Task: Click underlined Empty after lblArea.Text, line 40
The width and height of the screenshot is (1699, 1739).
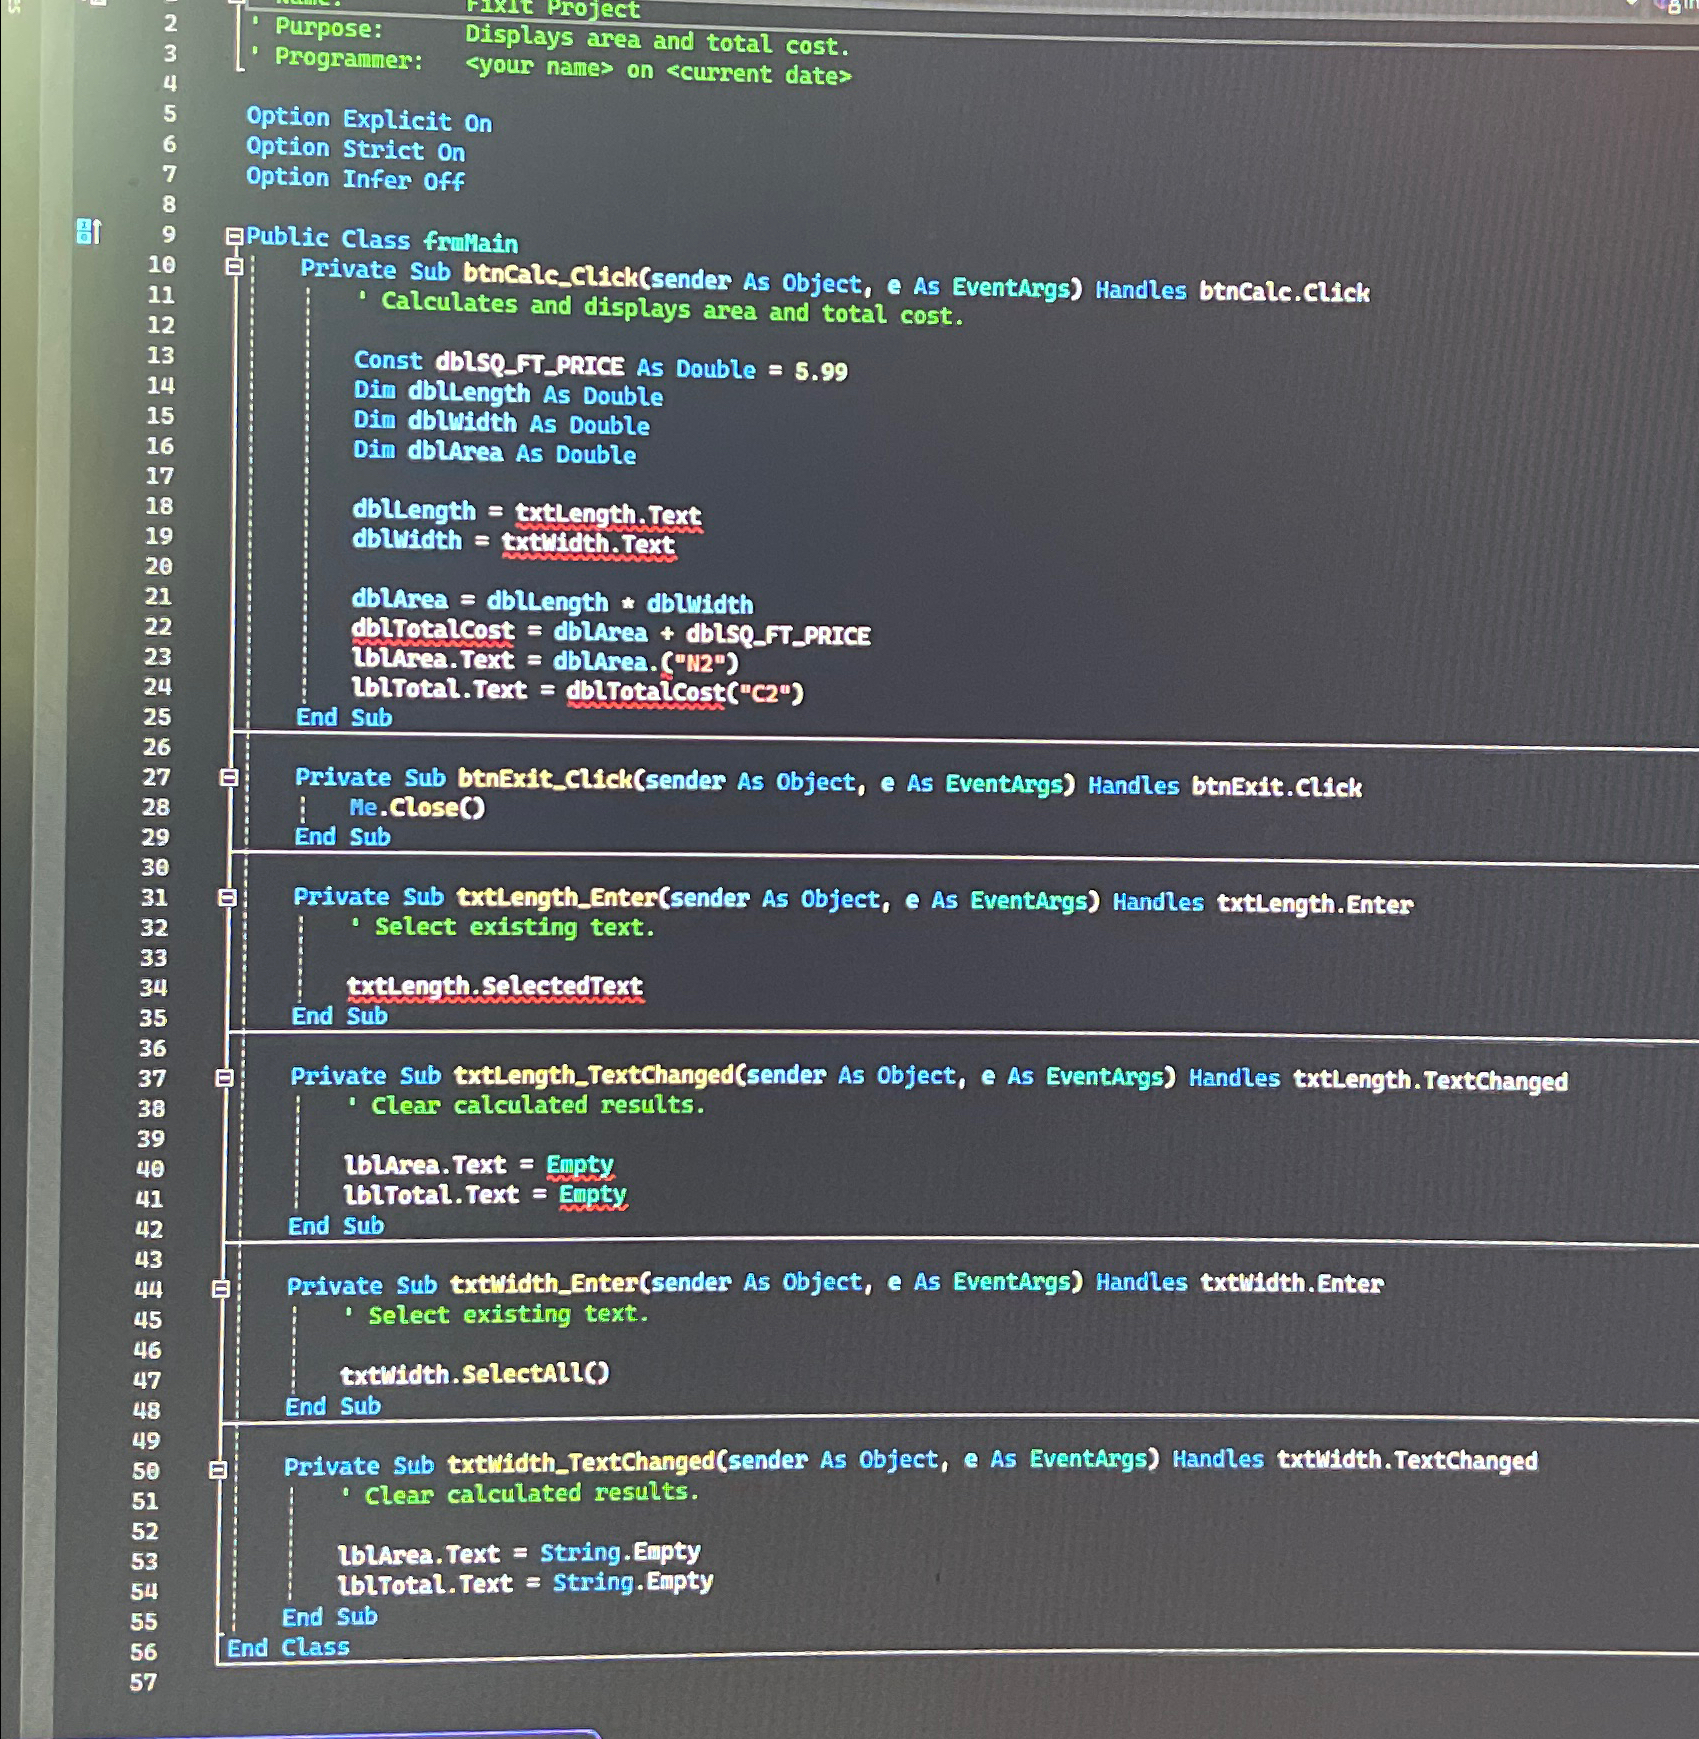Action: [x=580, y=1166]
